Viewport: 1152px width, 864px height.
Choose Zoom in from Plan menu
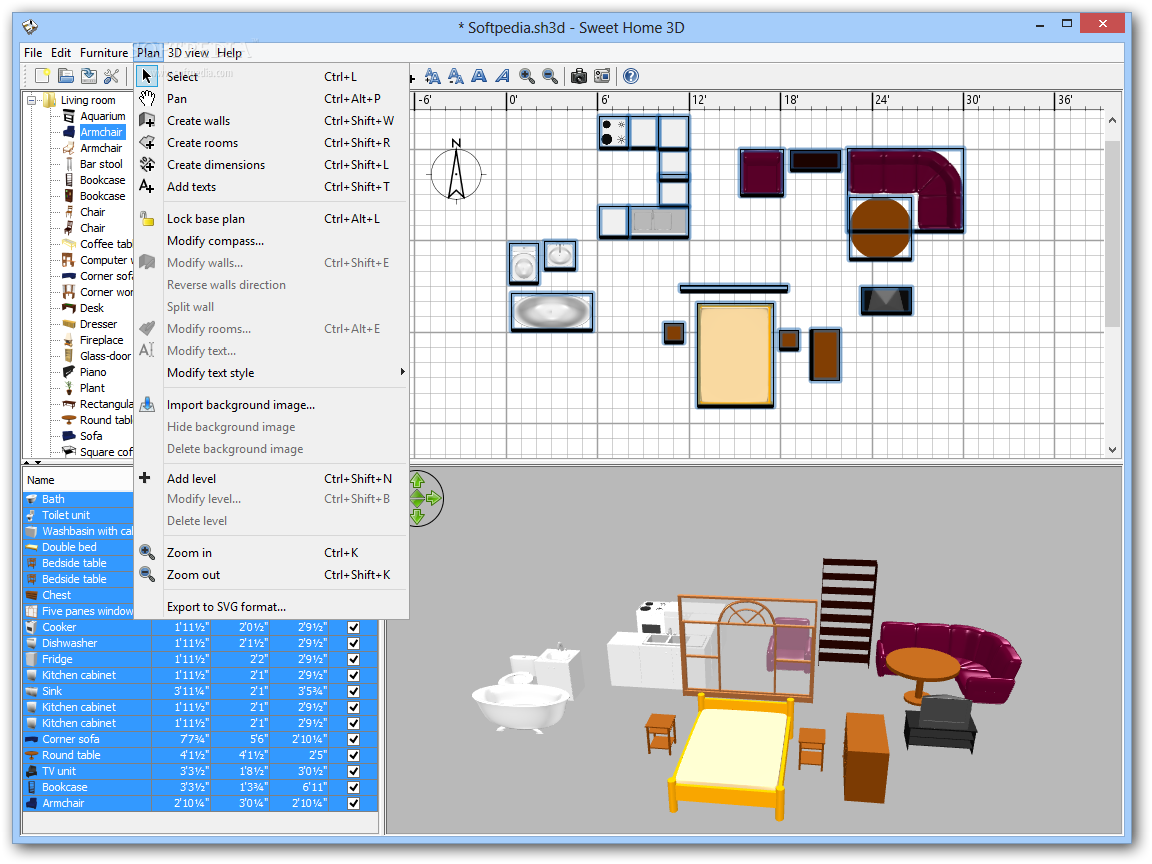point(271,552)
